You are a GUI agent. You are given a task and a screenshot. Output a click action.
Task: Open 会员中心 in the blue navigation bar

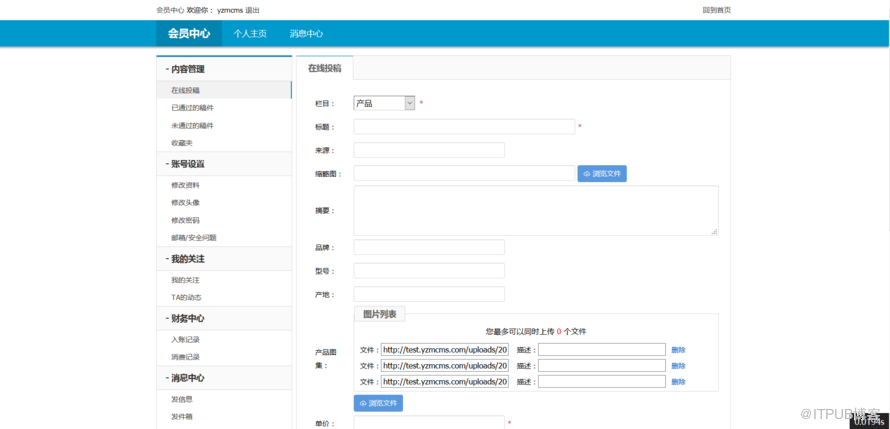189,33
